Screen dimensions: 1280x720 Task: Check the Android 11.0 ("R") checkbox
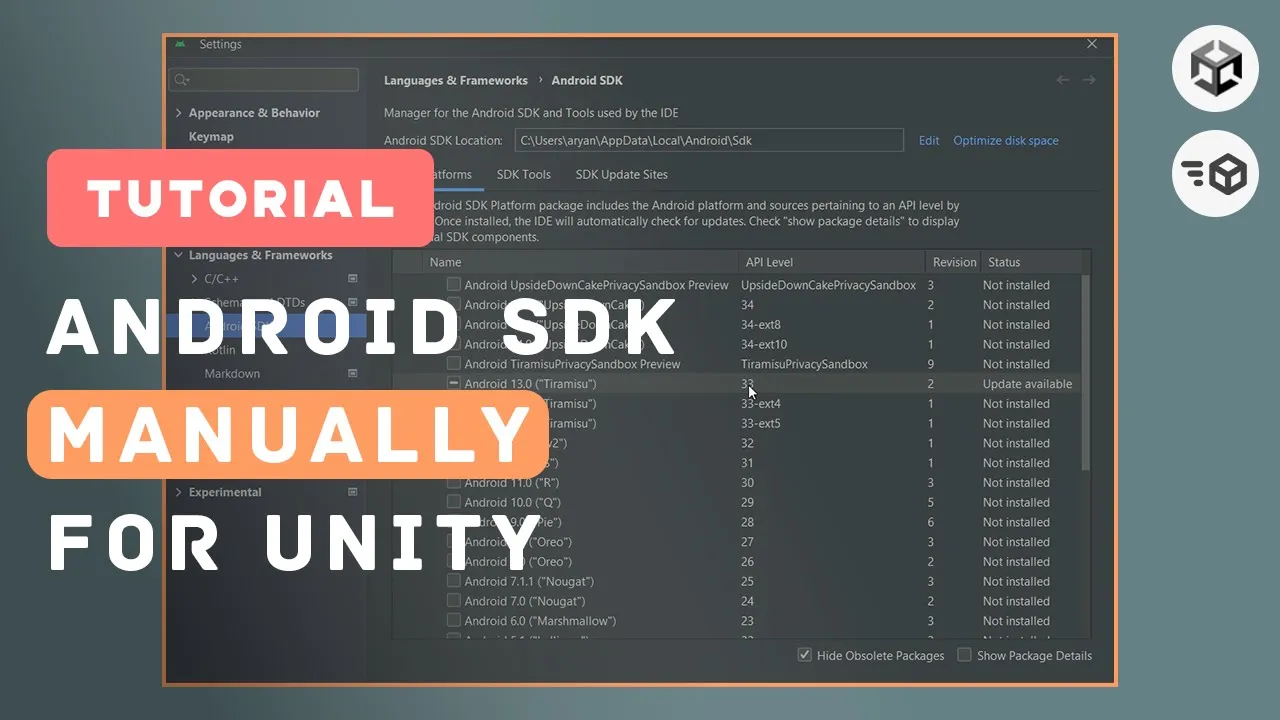point(454,483)
